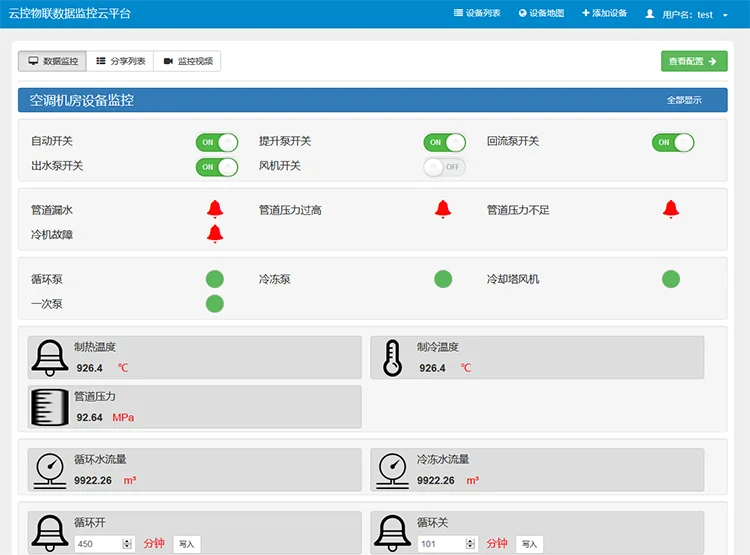Click the 云控物联数据监控云平台 title
This screenshot has width=750, height=555.
click(70, 13)
